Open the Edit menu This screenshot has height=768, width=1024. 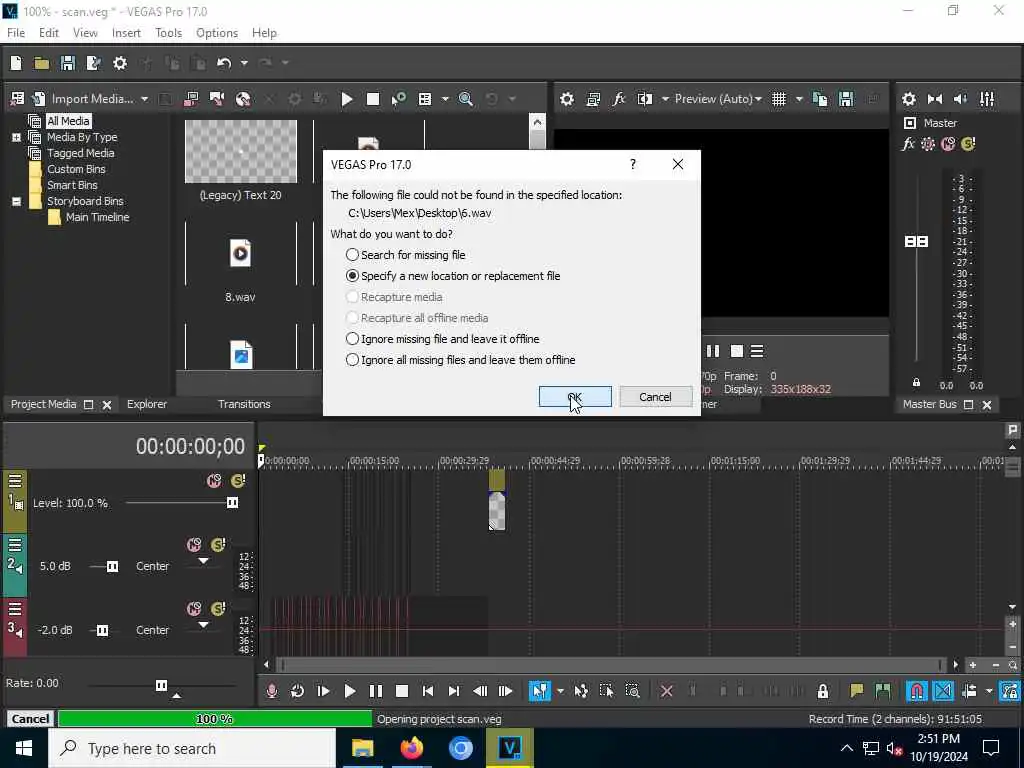[48, 33]
